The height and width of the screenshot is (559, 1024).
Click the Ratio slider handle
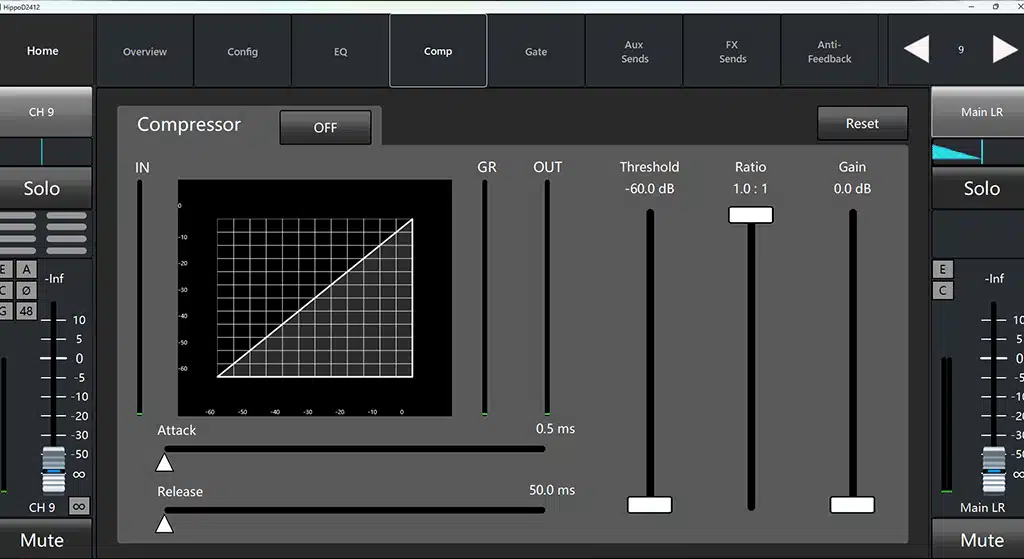(x=751, y=215)
